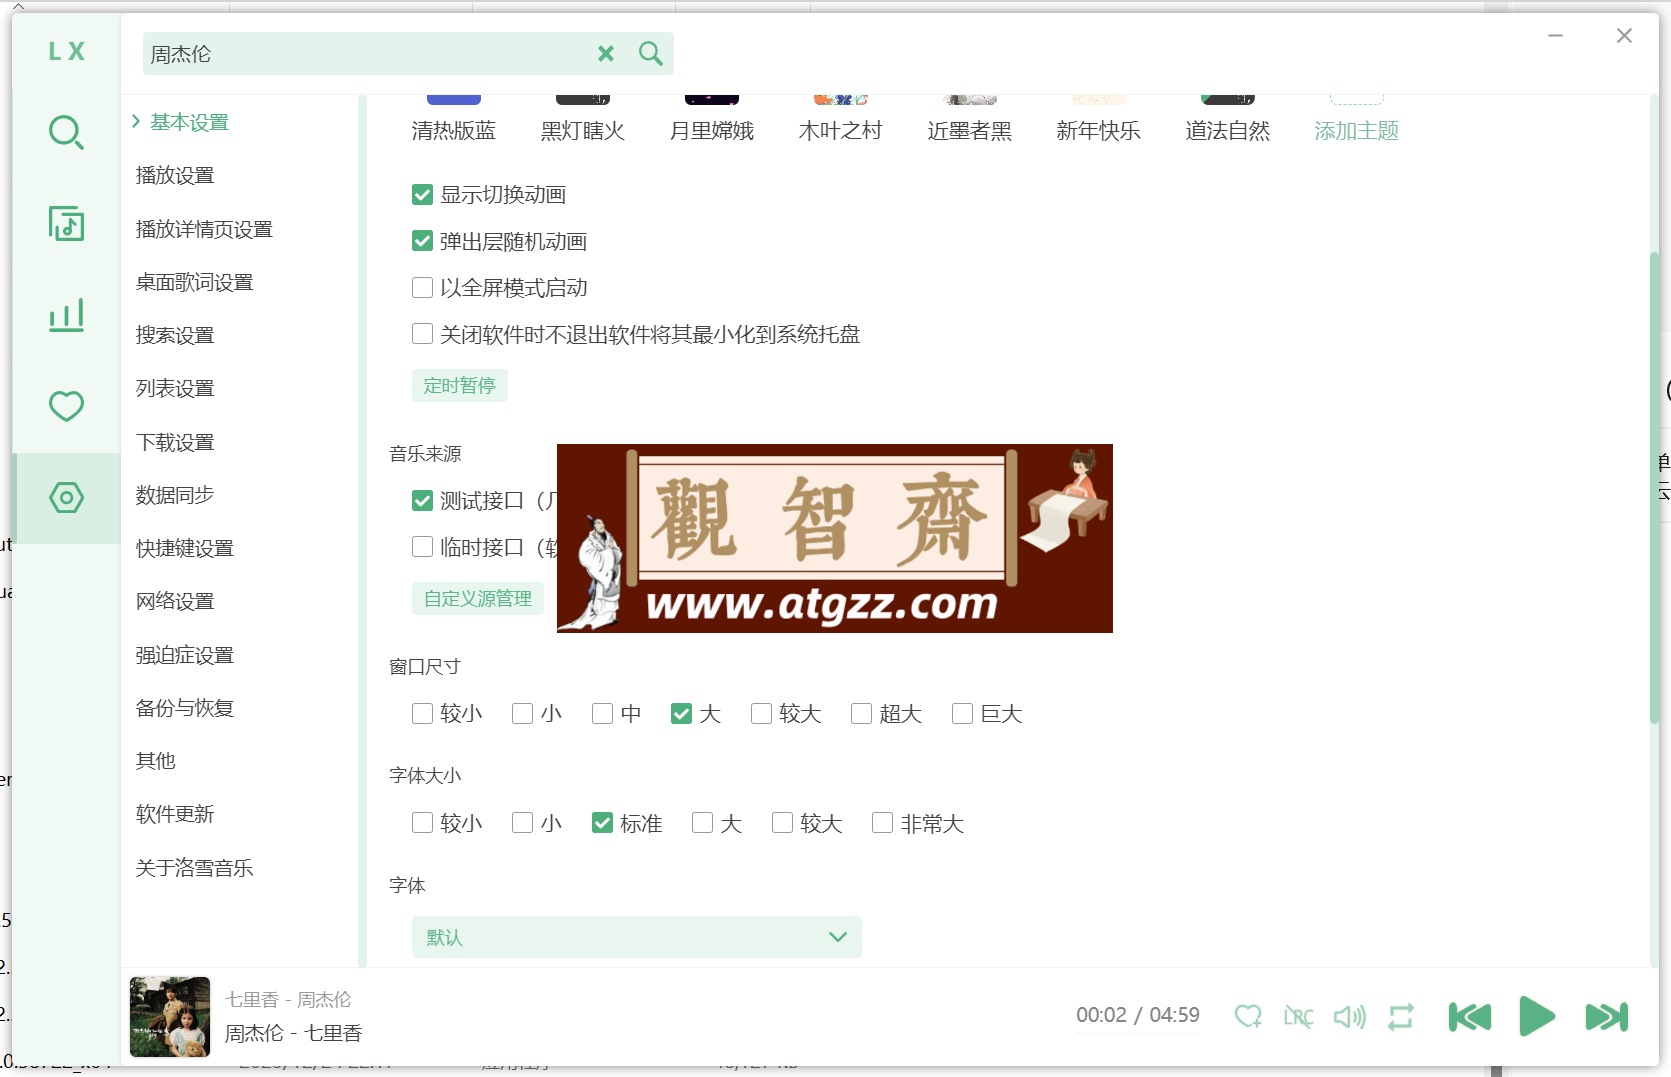Toggle the 测试接口 music source
This screenshot has width=1671, height=1077.
[422, 500]
